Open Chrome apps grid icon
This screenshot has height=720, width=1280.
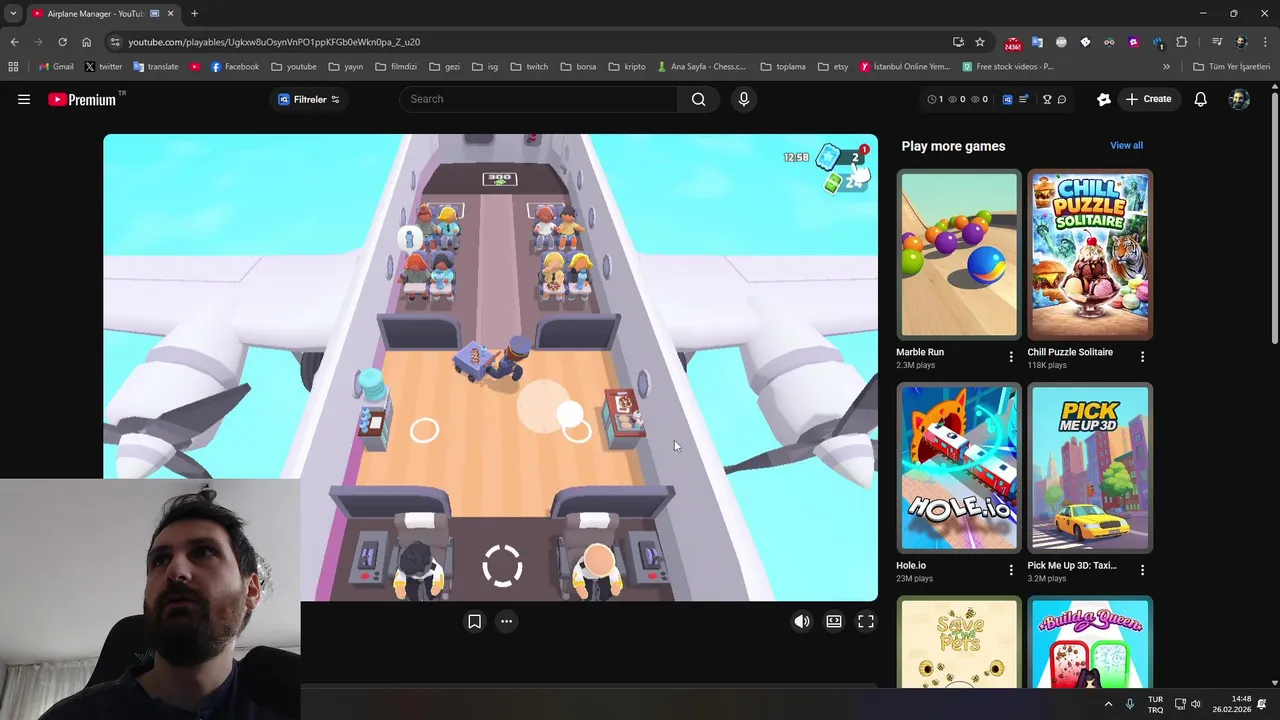[13, 67]
